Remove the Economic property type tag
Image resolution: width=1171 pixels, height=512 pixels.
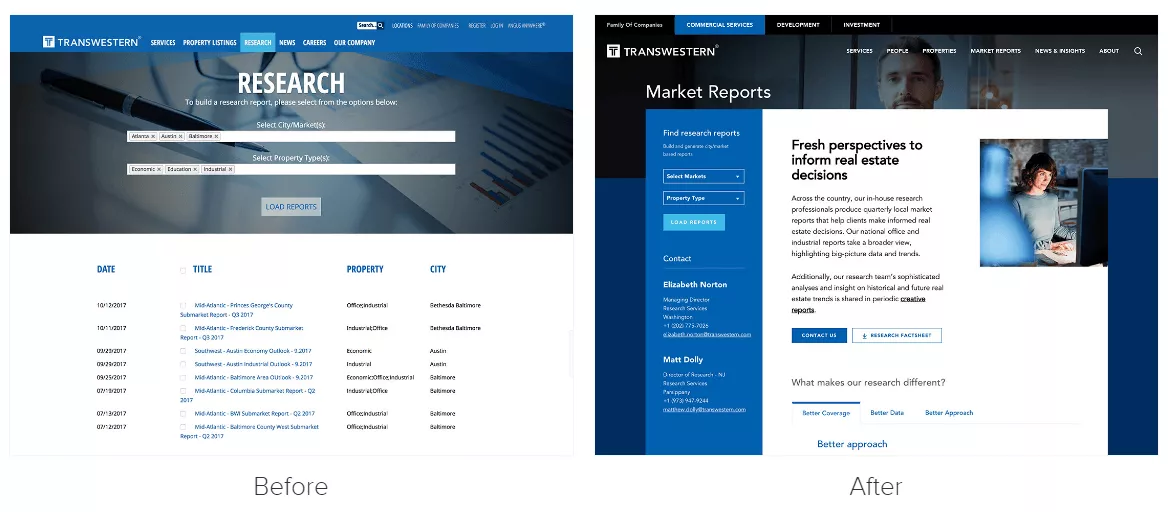[x=159, y=169]
